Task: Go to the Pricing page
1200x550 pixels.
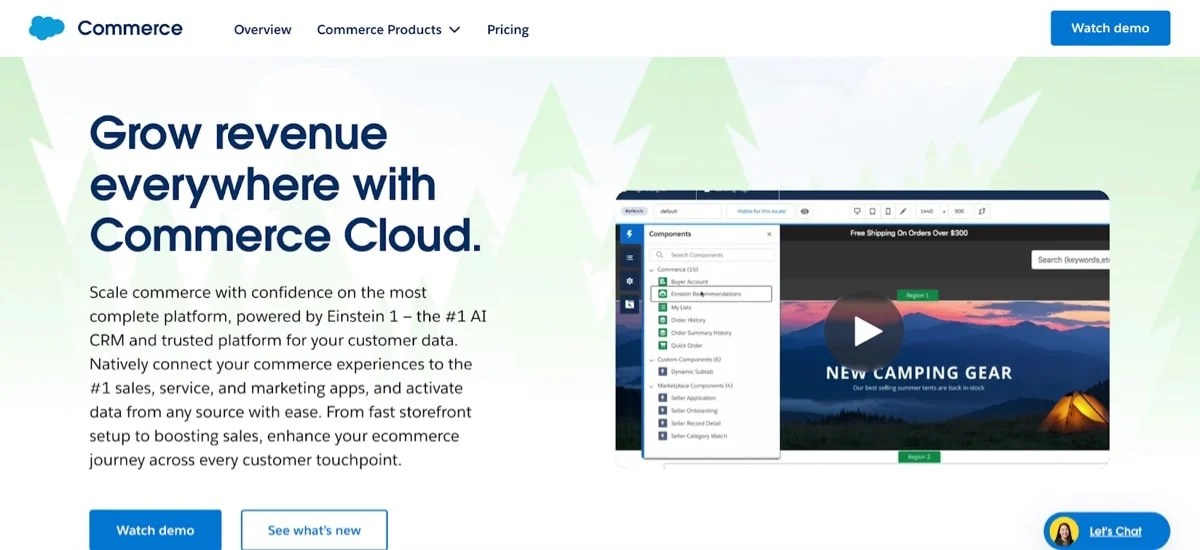Action: 508,29
